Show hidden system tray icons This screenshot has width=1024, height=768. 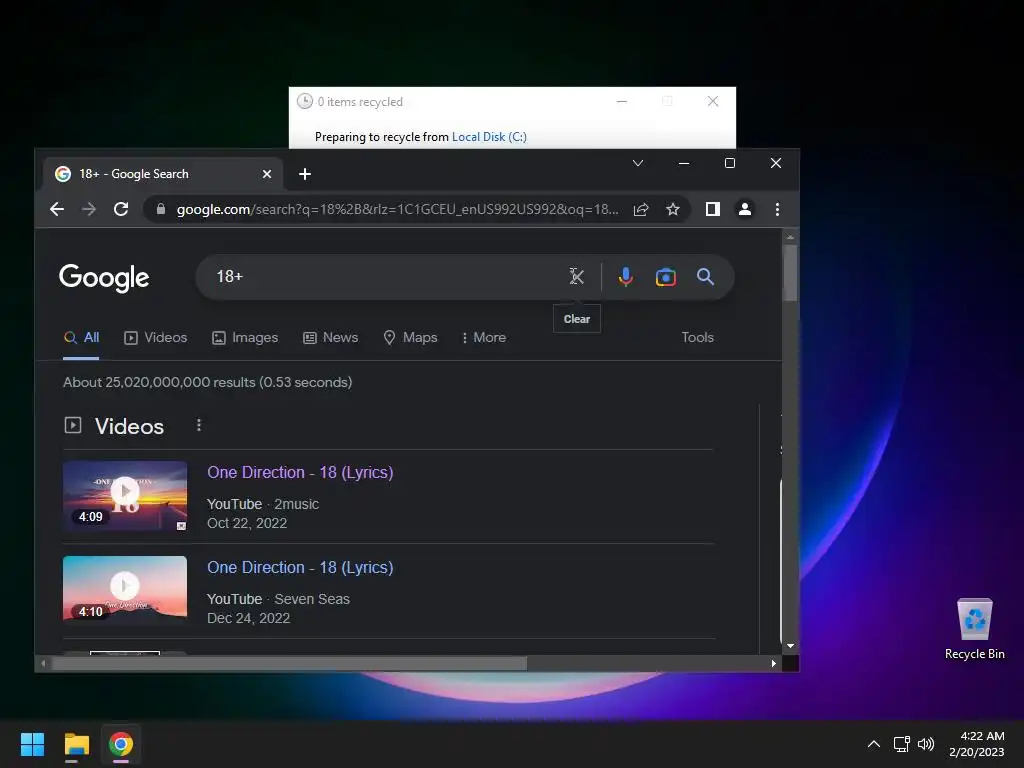click(x=873, y=744)
